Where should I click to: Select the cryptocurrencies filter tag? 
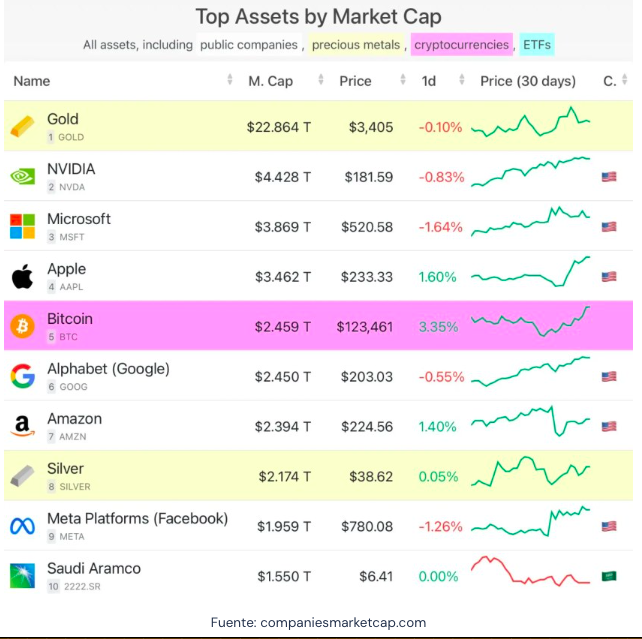461,45
